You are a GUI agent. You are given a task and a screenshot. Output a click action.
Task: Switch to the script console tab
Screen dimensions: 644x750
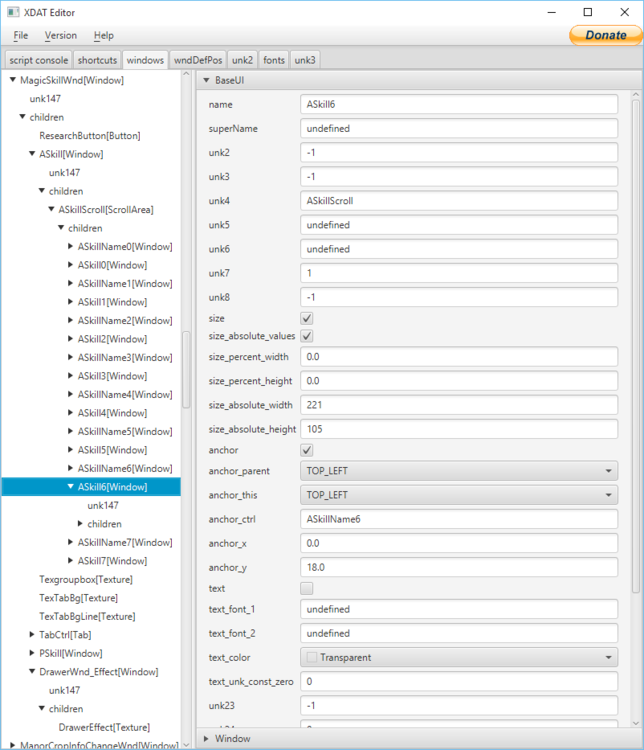point(39,60)
